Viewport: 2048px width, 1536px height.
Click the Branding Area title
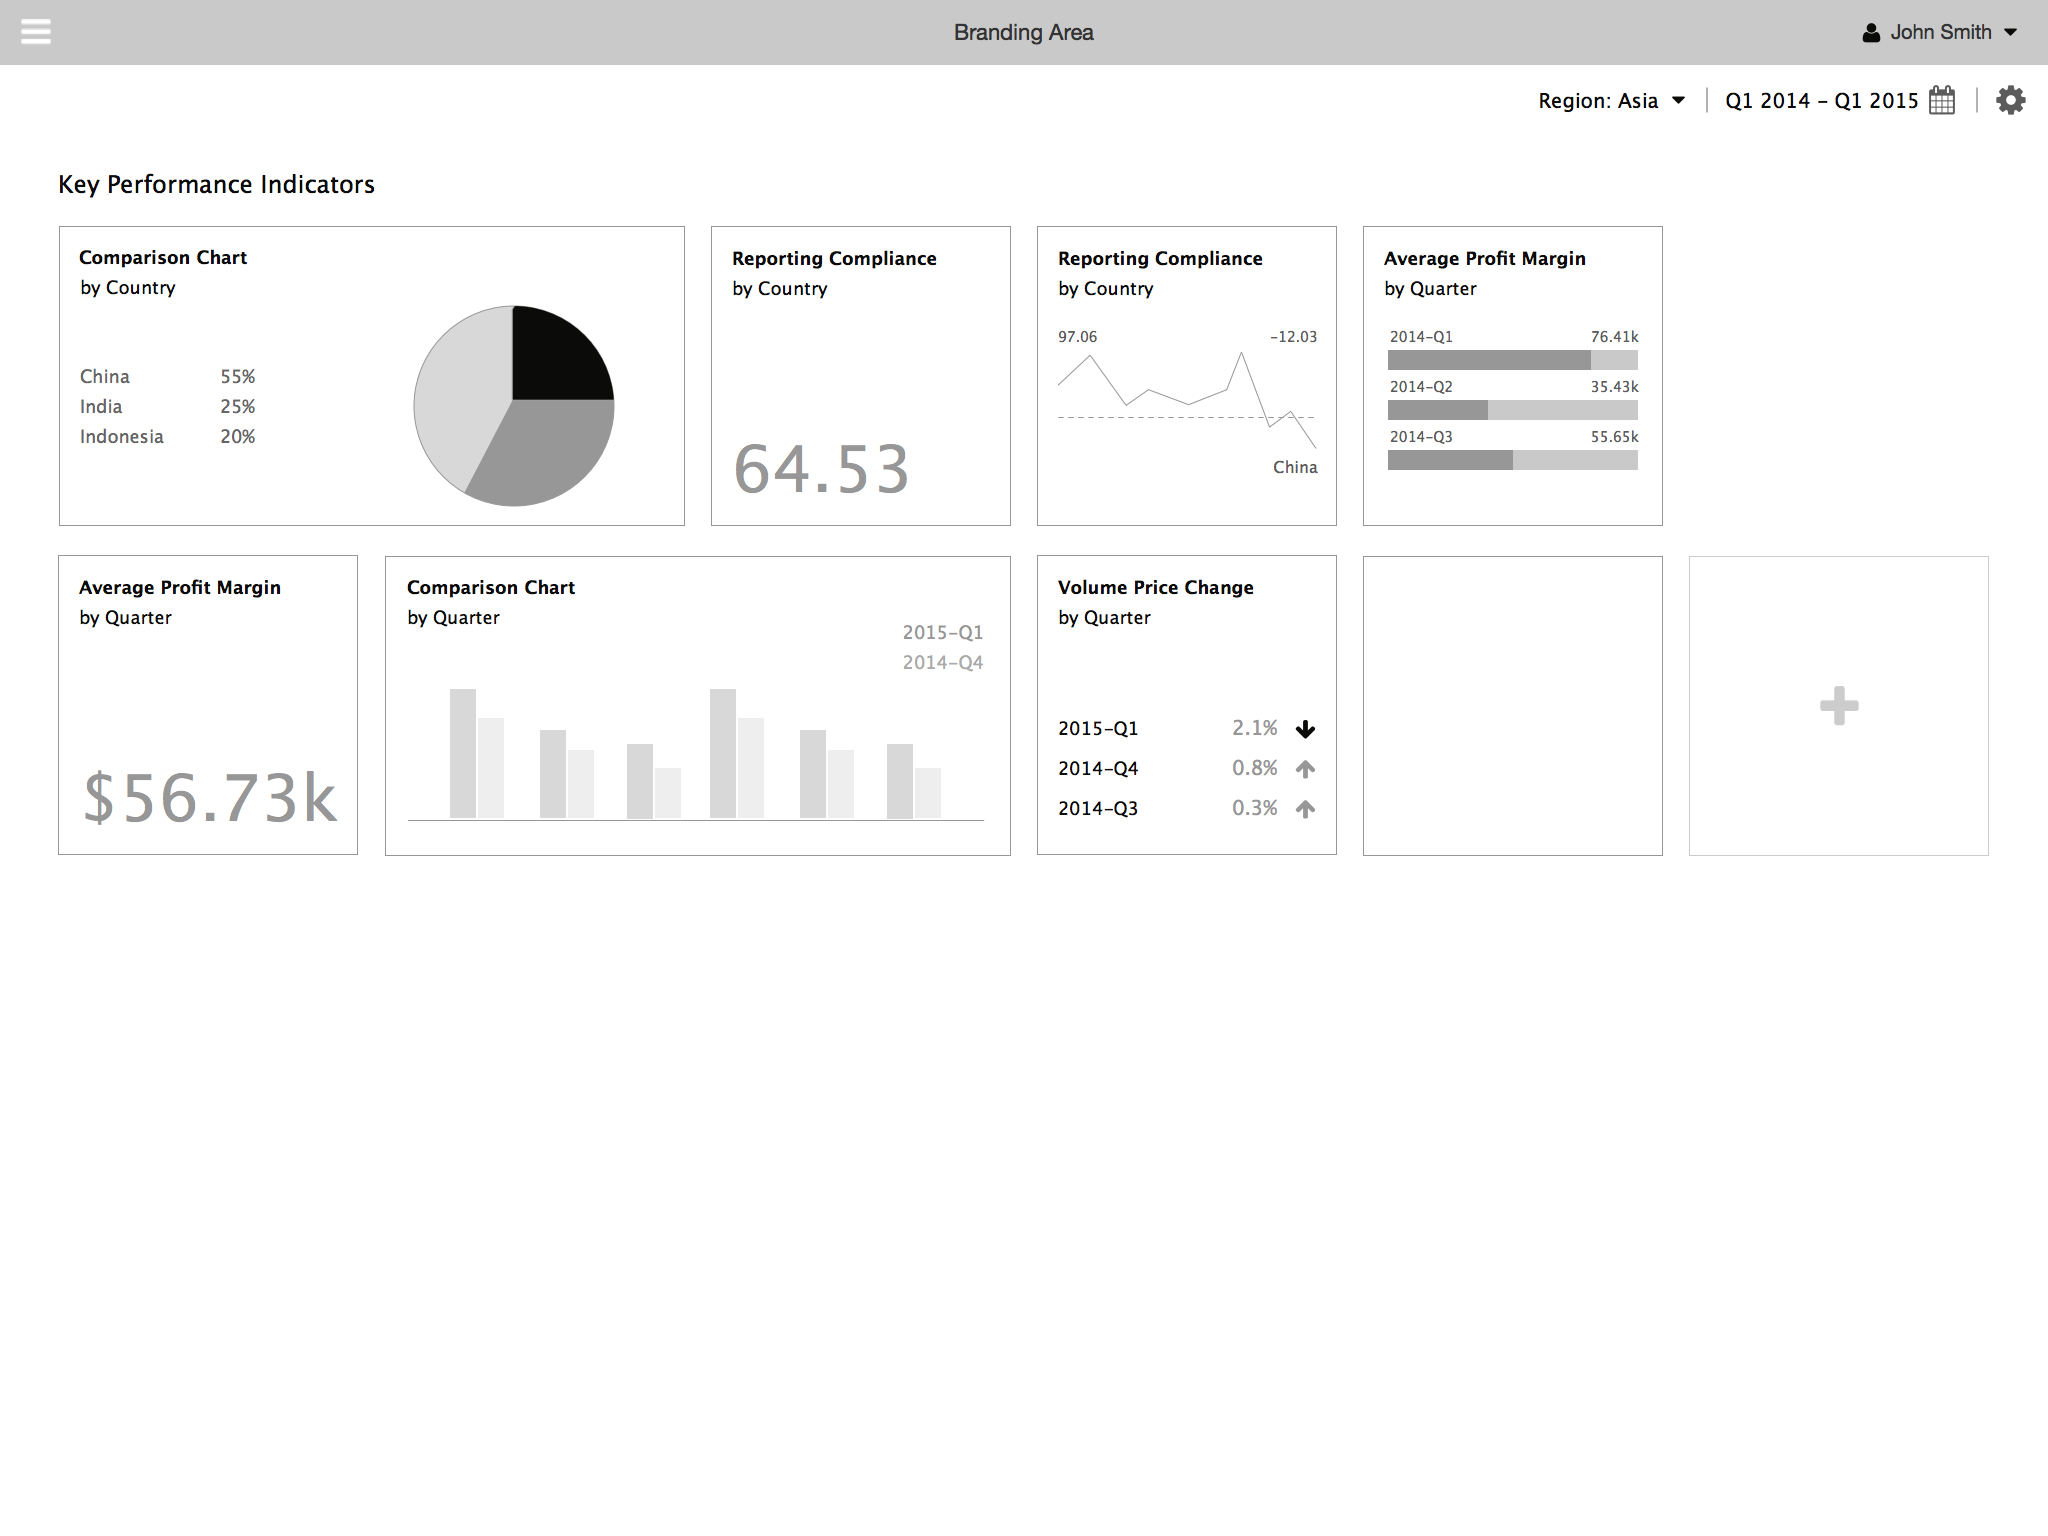pyautogui.click(x=1023, y=32)
